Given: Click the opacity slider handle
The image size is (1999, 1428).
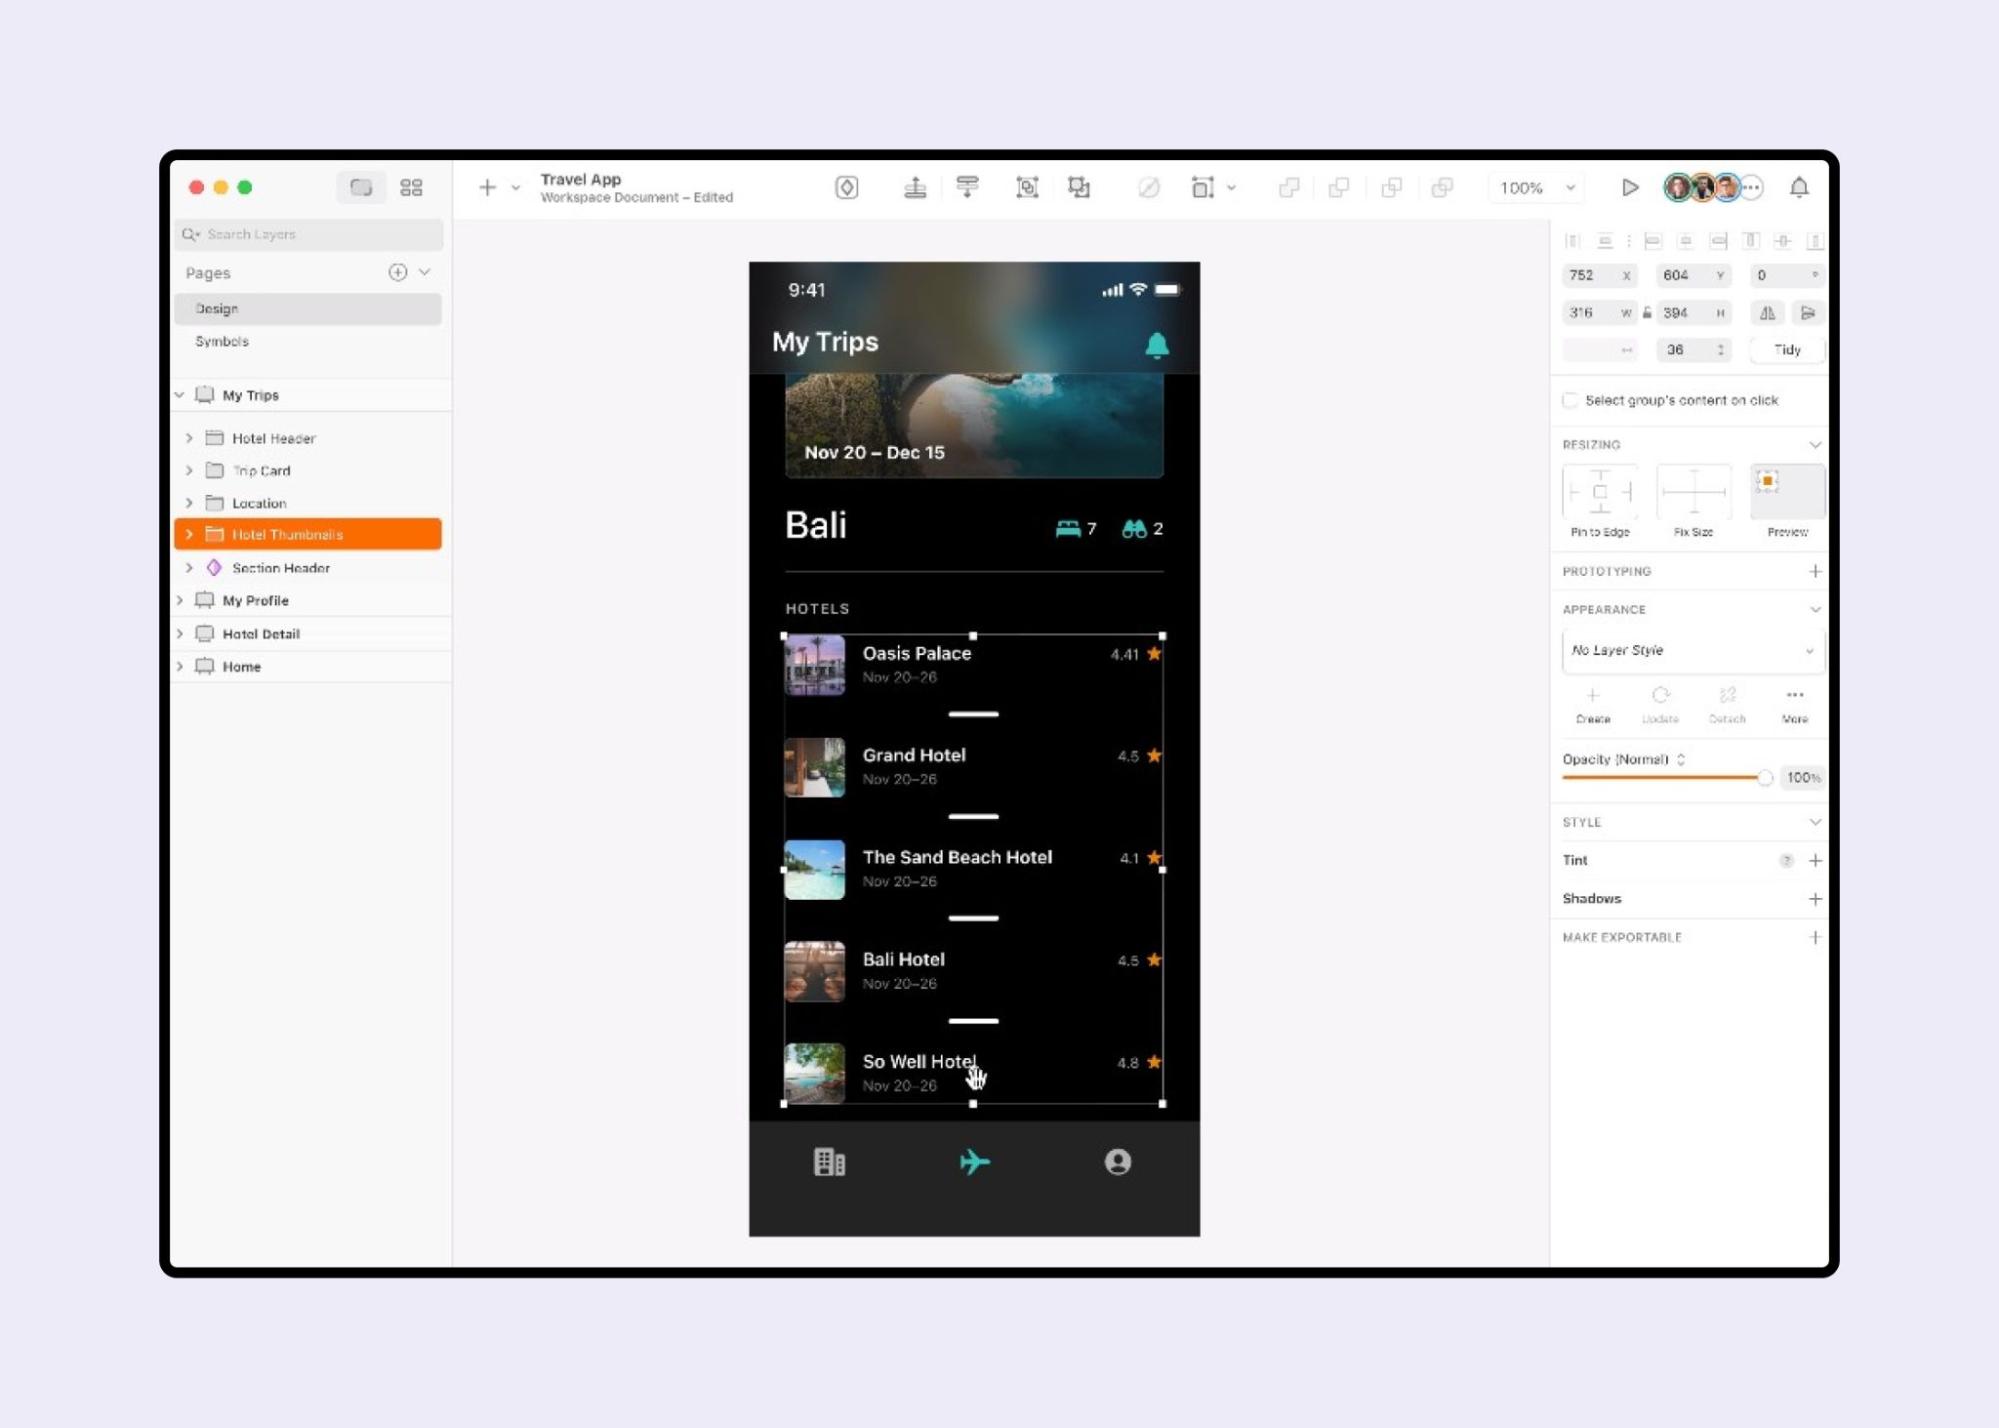Looking at the screenshot, I should pos(1765,779).
